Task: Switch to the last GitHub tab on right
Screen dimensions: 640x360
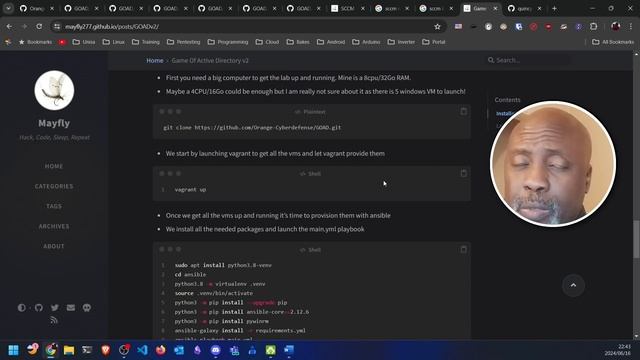Action: (525, 8)
